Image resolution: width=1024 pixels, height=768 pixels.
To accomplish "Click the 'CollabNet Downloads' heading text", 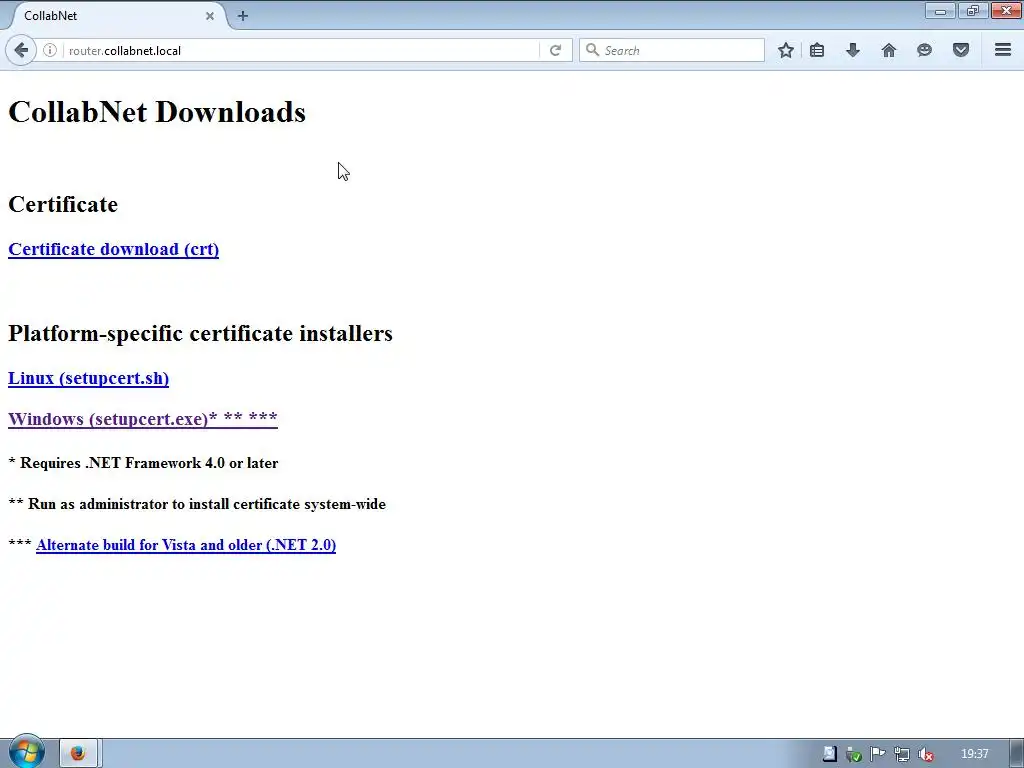I will click(x=157, y=112).
